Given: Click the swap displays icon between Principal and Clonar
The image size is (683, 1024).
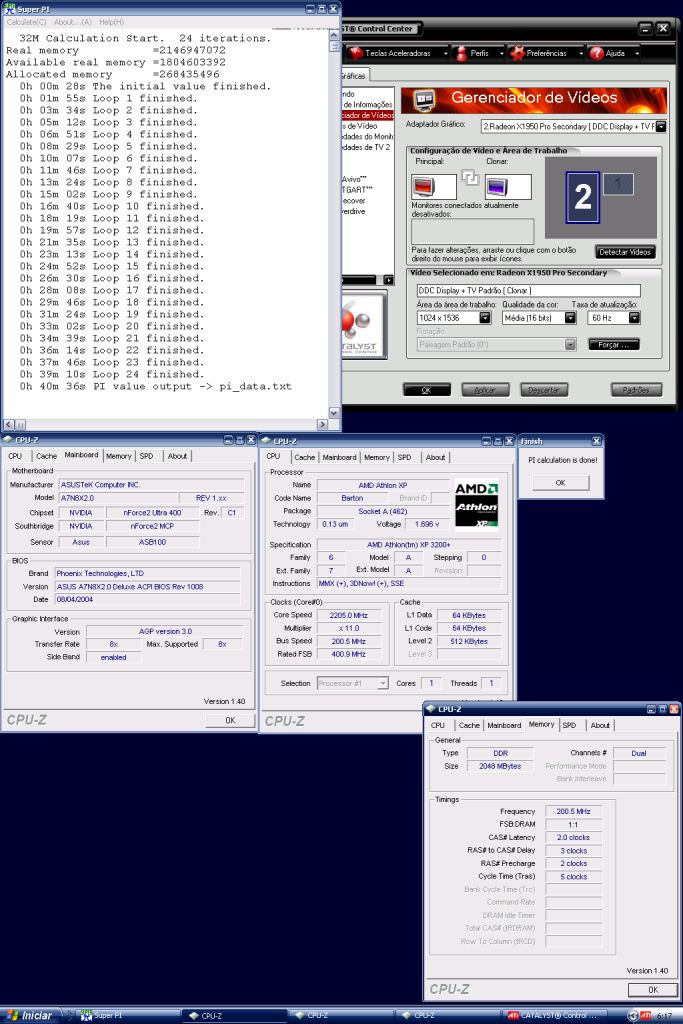Looking at the screenshot, I should click(x=470, y=177).
